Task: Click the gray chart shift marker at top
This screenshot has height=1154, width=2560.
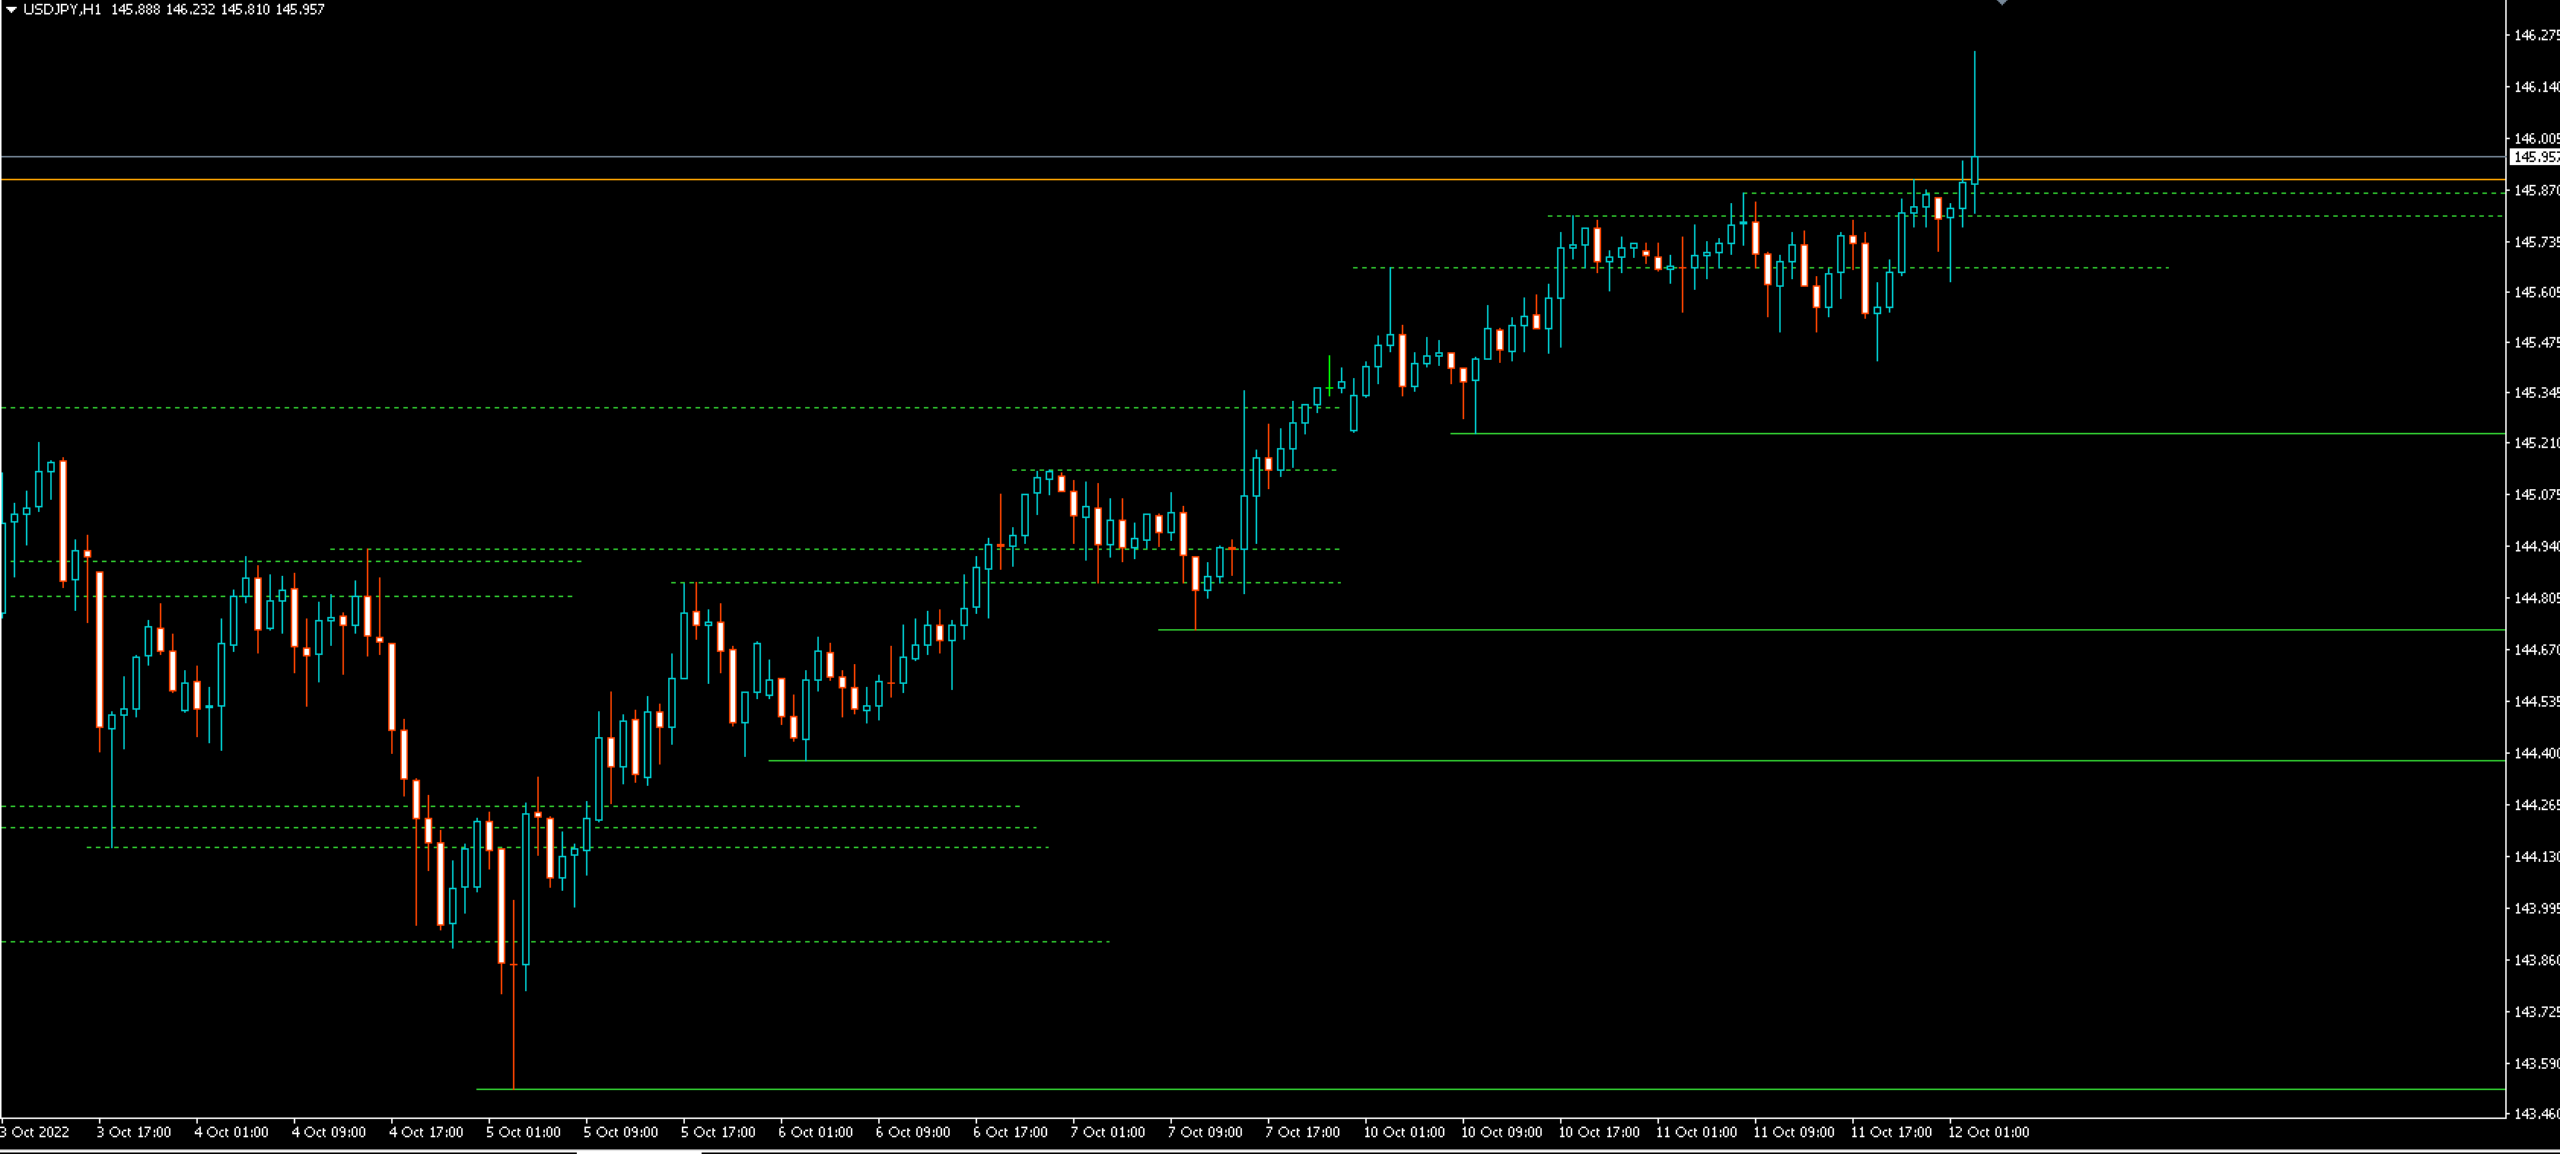Action: point(2001,3)
